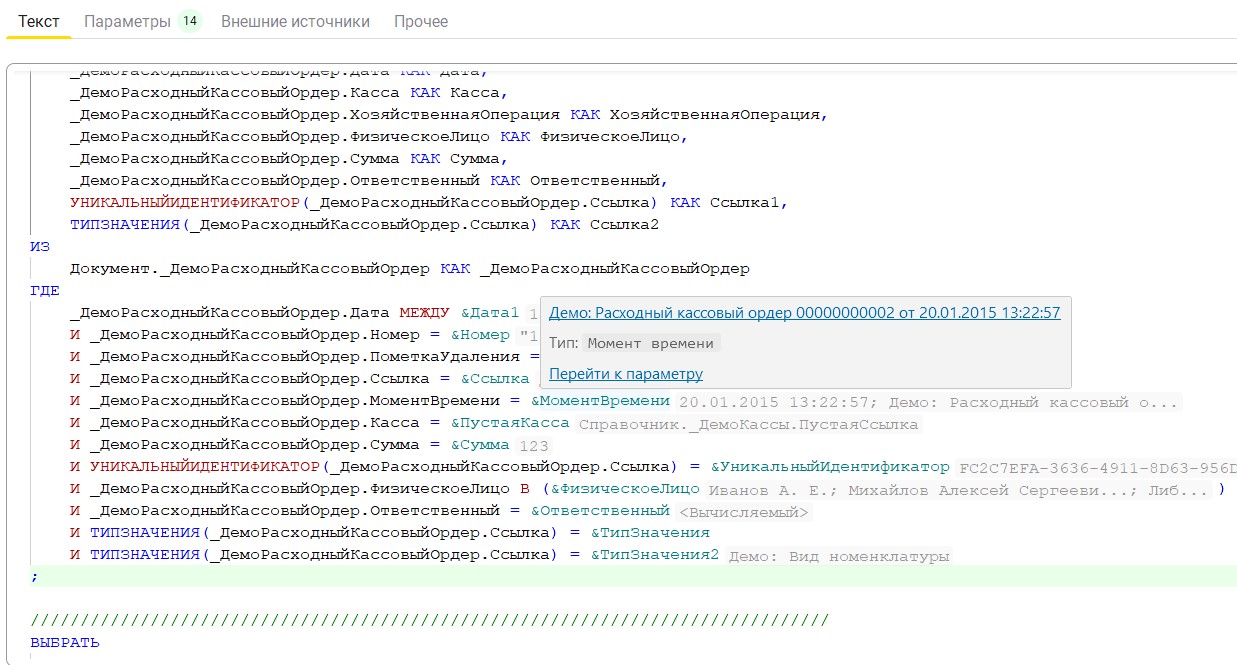
Task: Click the КАК Ссылка2 alias
Action: [x=605, y=225]
